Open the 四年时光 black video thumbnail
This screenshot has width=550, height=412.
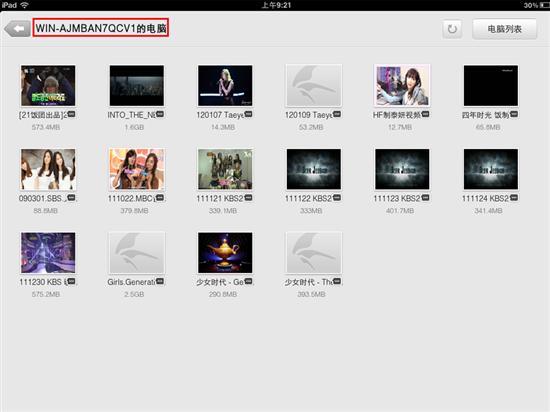tap(490, 85)
